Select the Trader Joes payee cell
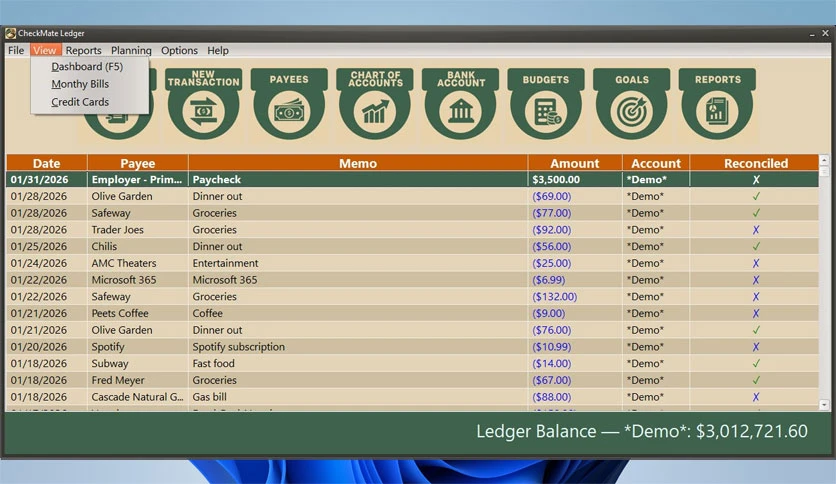 138,230
